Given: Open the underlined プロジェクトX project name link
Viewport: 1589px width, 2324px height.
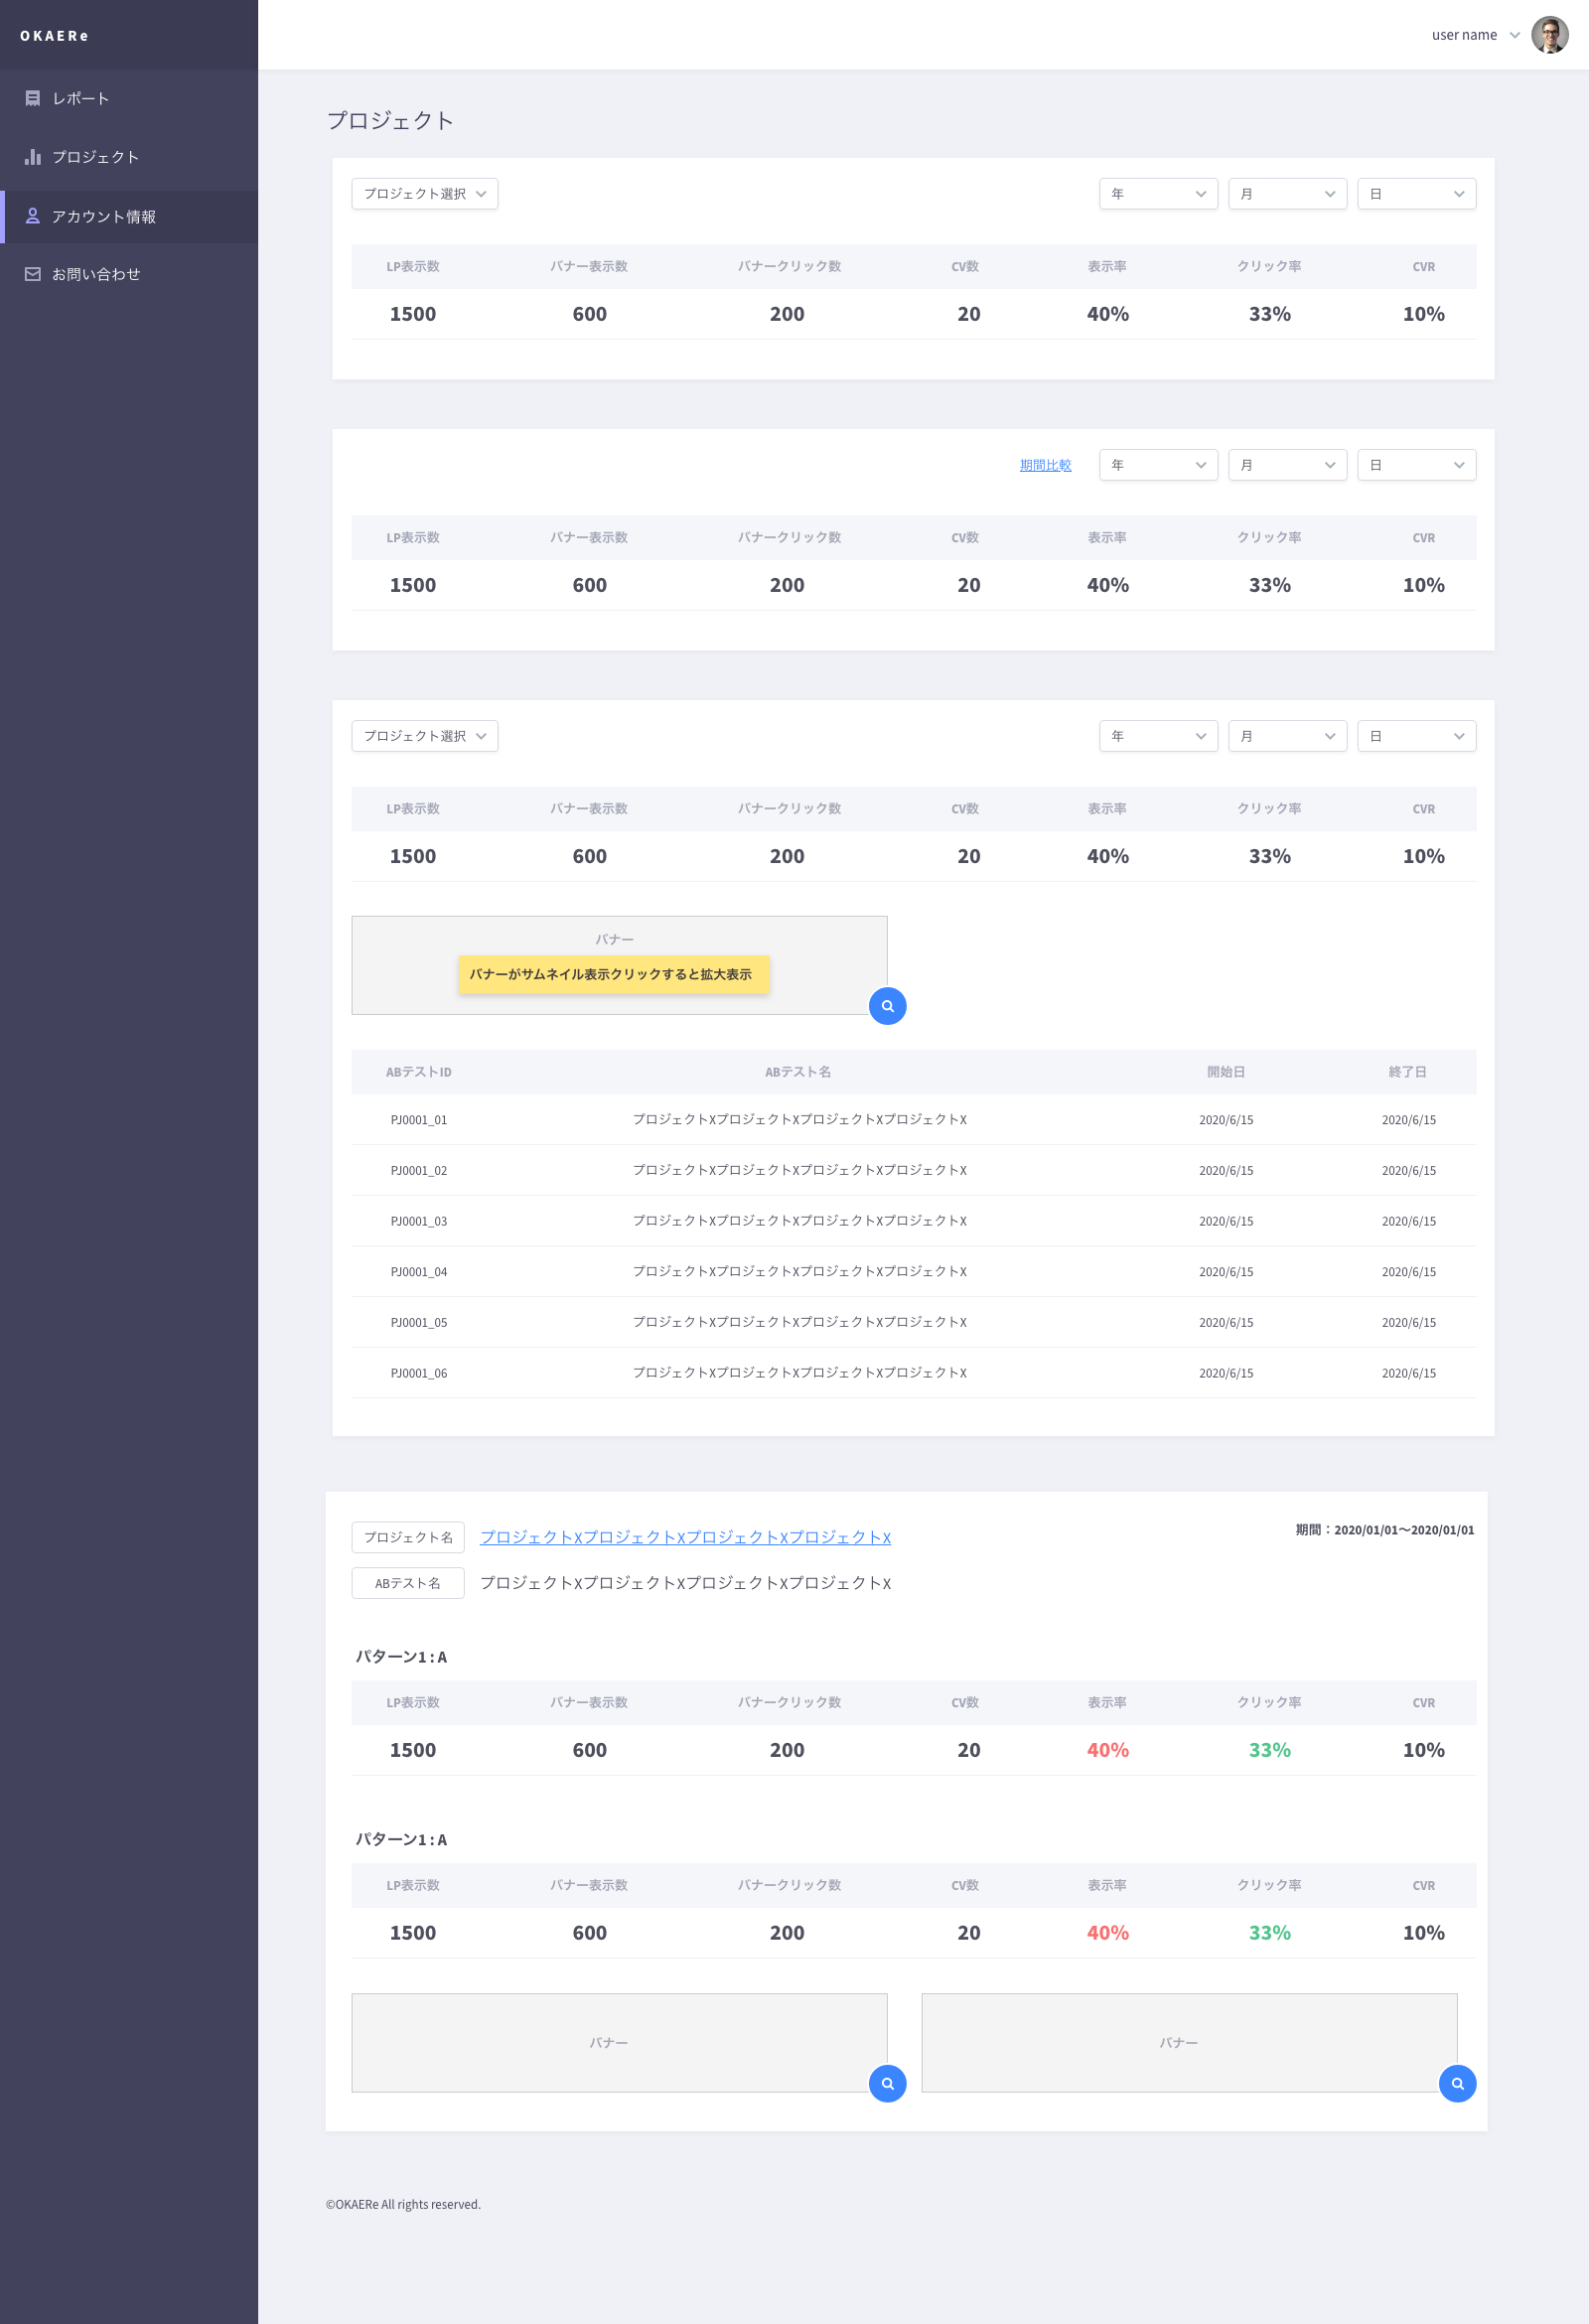Looking at the screenshot, I should coord(685,1537).
